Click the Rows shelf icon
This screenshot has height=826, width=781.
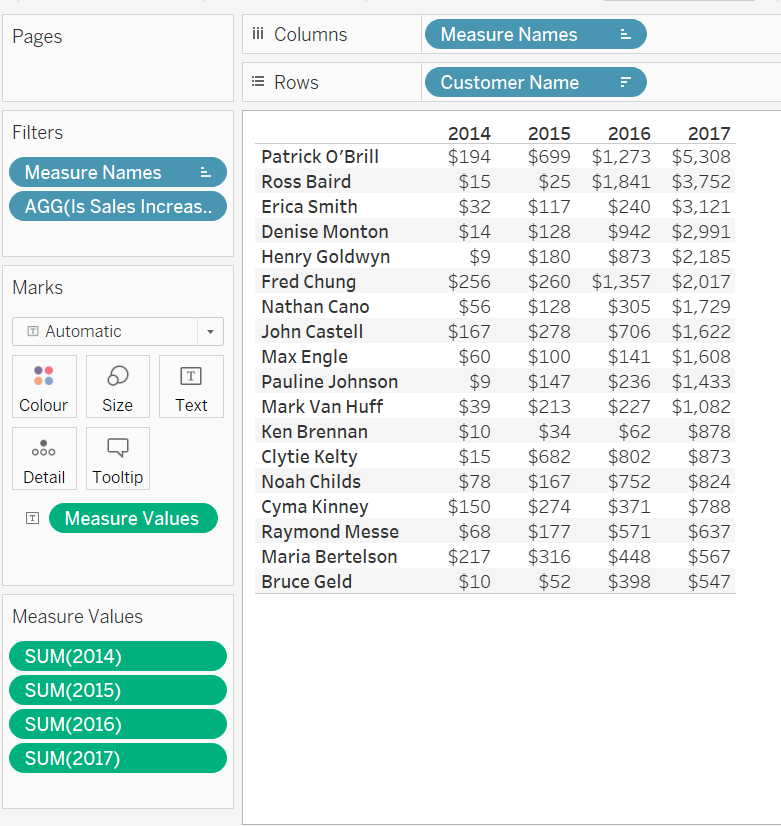(x=258, y=82)
